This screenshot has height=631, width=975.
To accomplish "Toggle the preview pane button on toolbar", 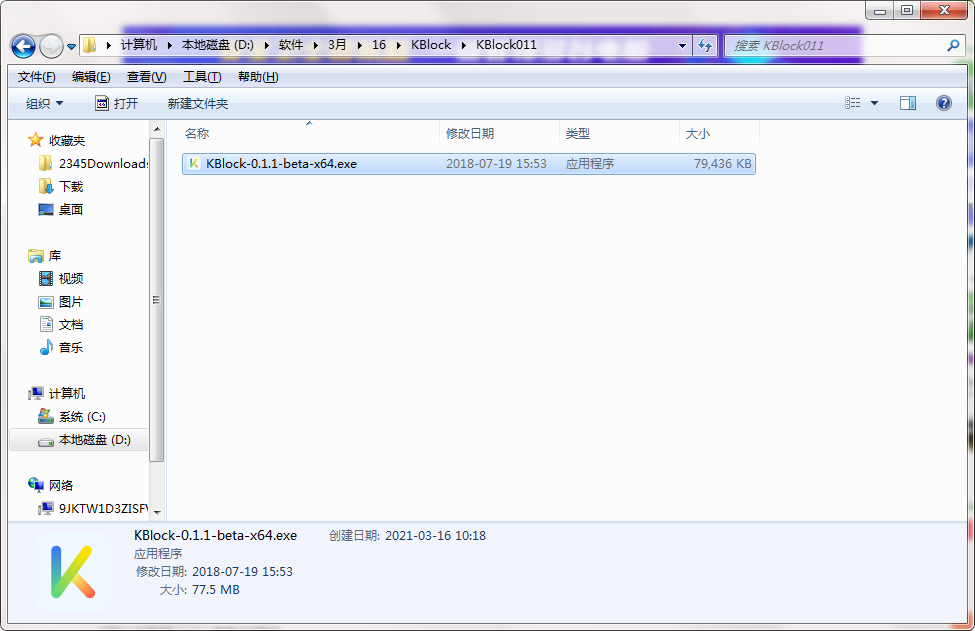I will pos(908,103).
